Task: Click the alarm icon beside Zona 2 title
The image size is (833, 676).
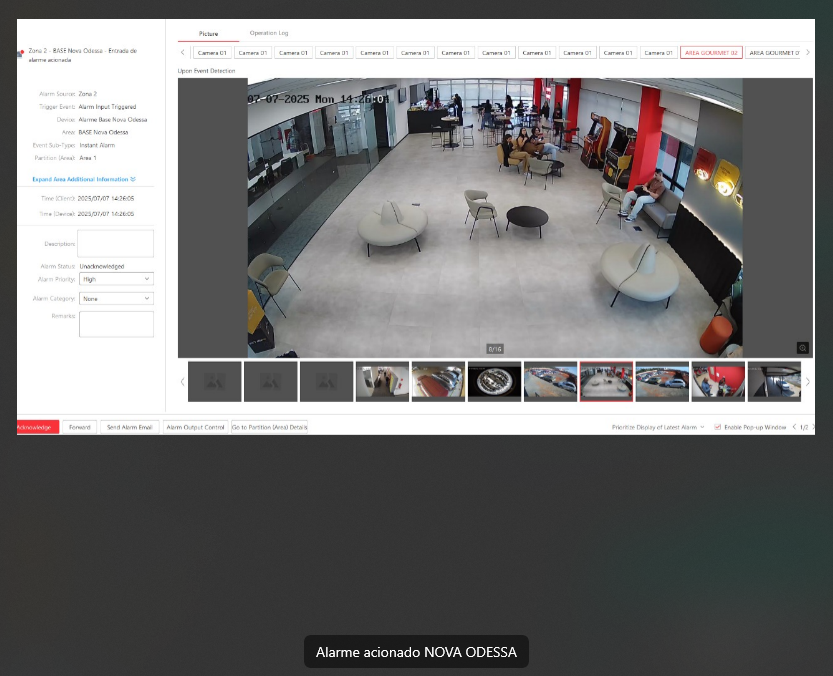Action: [20, 54]
